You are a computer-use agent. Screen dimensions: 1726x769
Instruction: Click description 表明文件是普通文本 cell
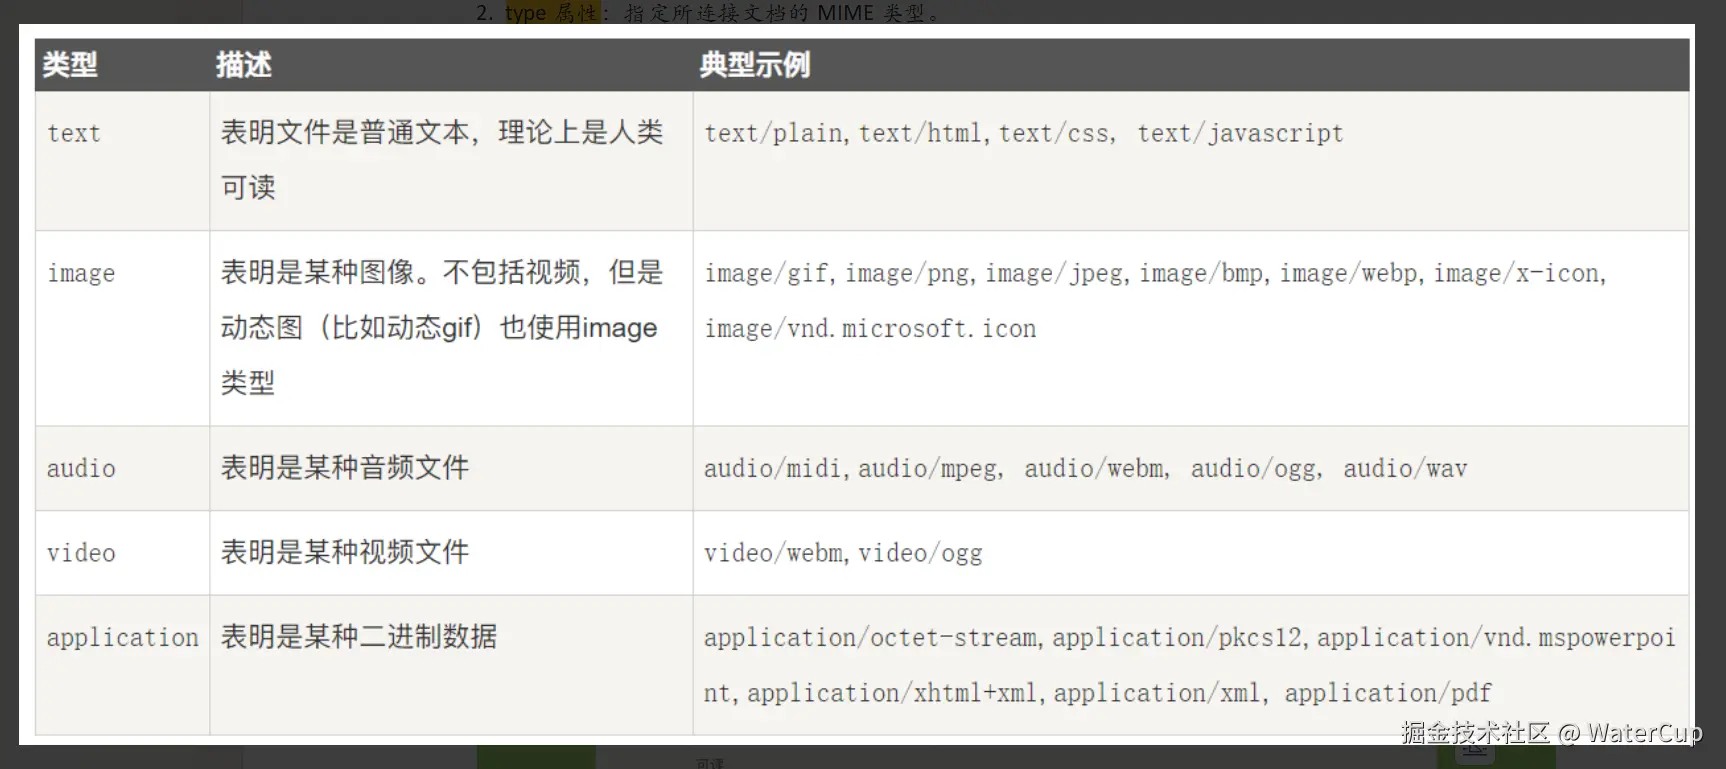coord(441,159)
